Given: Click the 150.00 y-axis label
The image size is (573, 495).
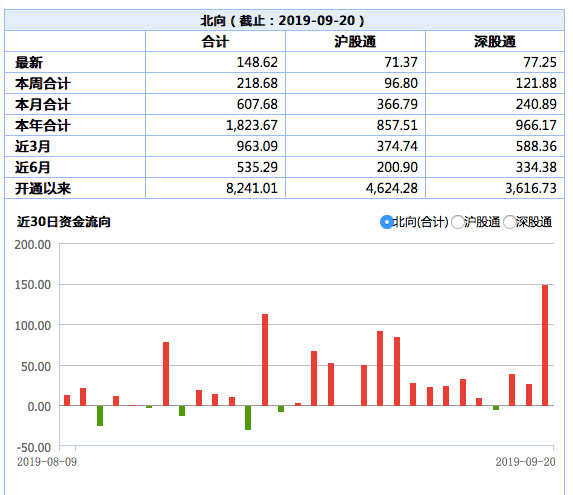Looking at the screenshot, I should tap(33, 285).
